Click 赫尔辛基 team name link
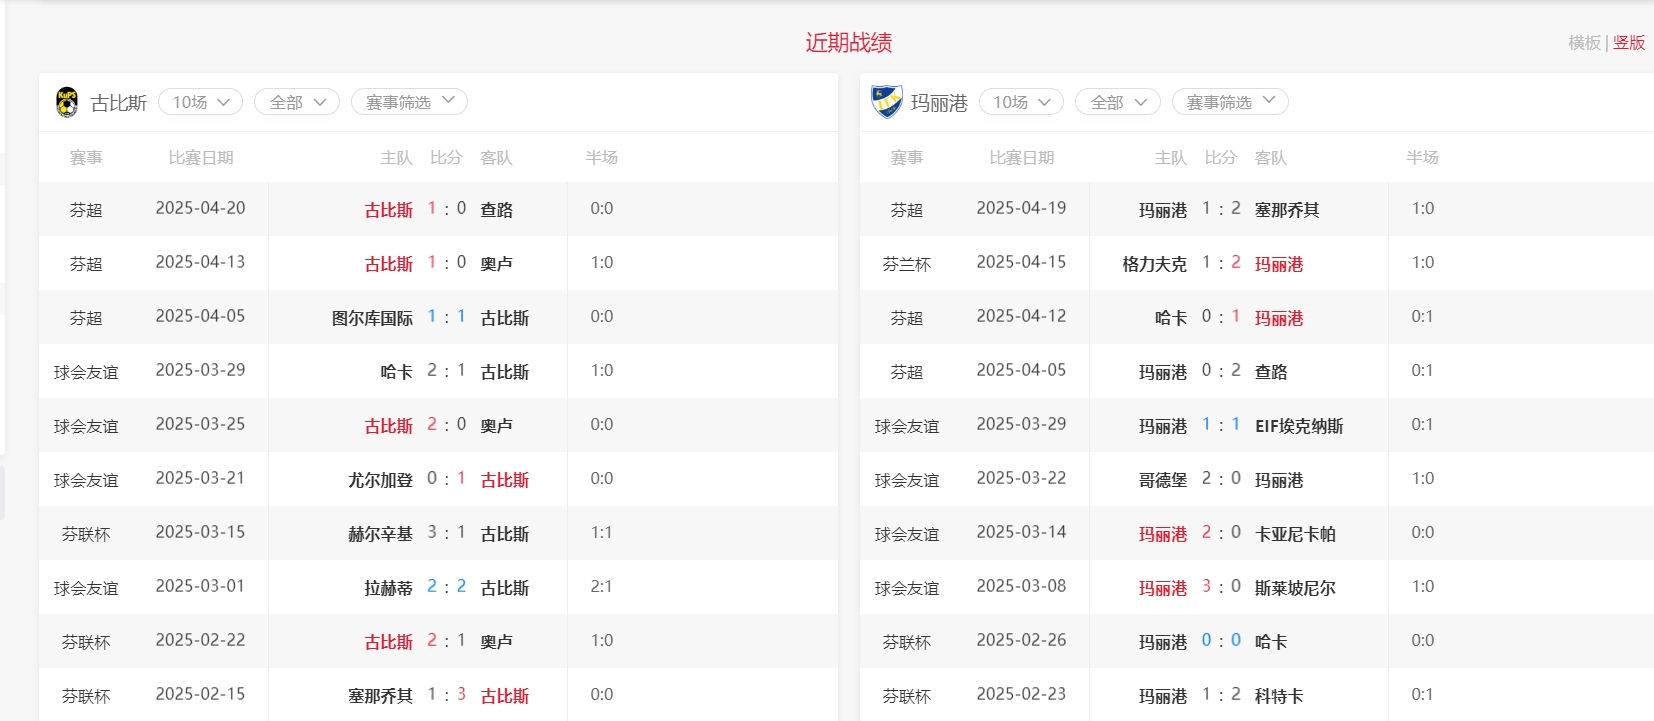This screenshot has width=1654, height=721. pyautogui.click(x=380, y=534)
